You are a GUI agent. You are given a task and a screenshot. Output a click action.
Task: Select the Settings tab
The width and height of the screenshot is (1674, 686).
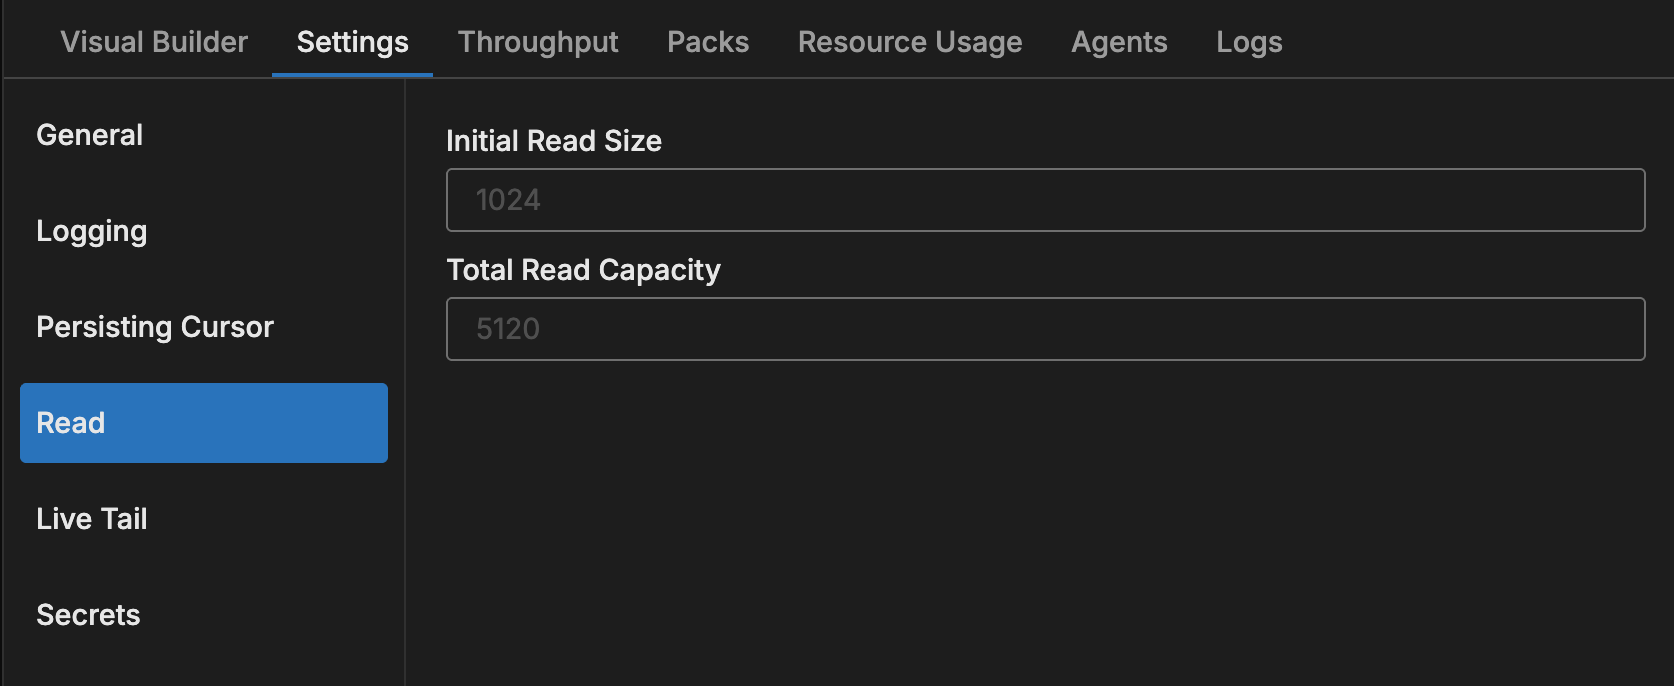352,42
